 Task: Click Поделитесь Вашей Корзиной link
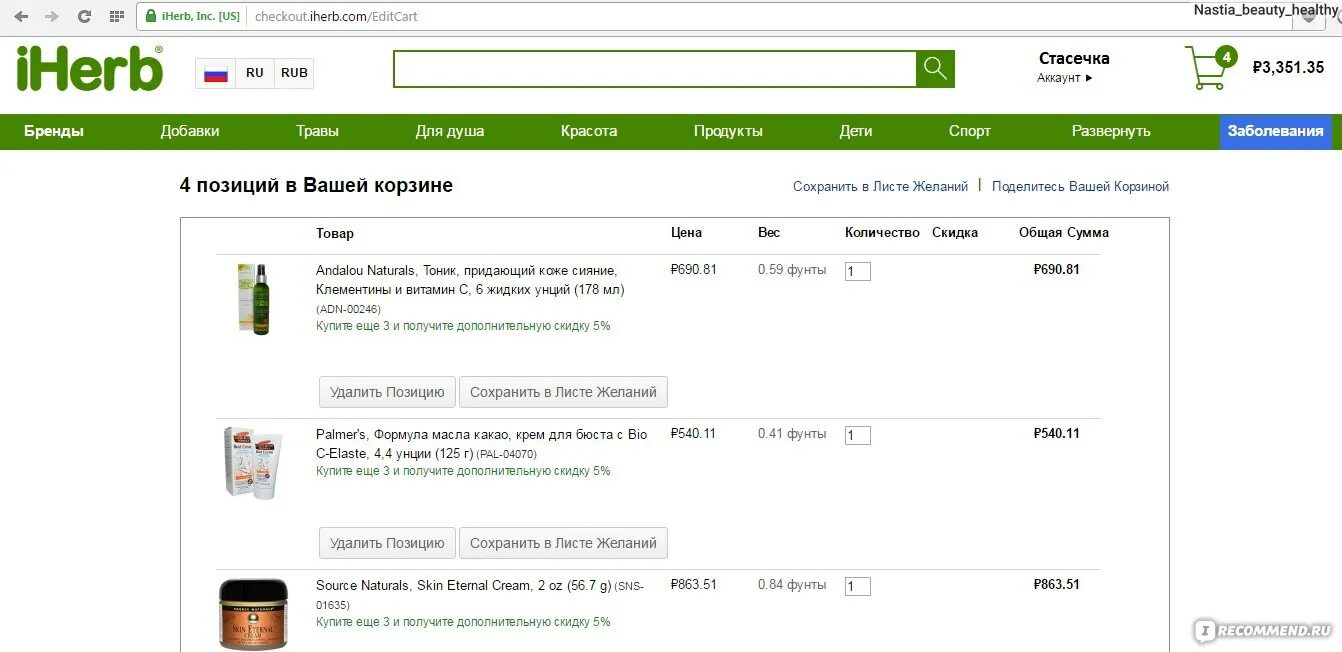click(x=1080, y=186)
